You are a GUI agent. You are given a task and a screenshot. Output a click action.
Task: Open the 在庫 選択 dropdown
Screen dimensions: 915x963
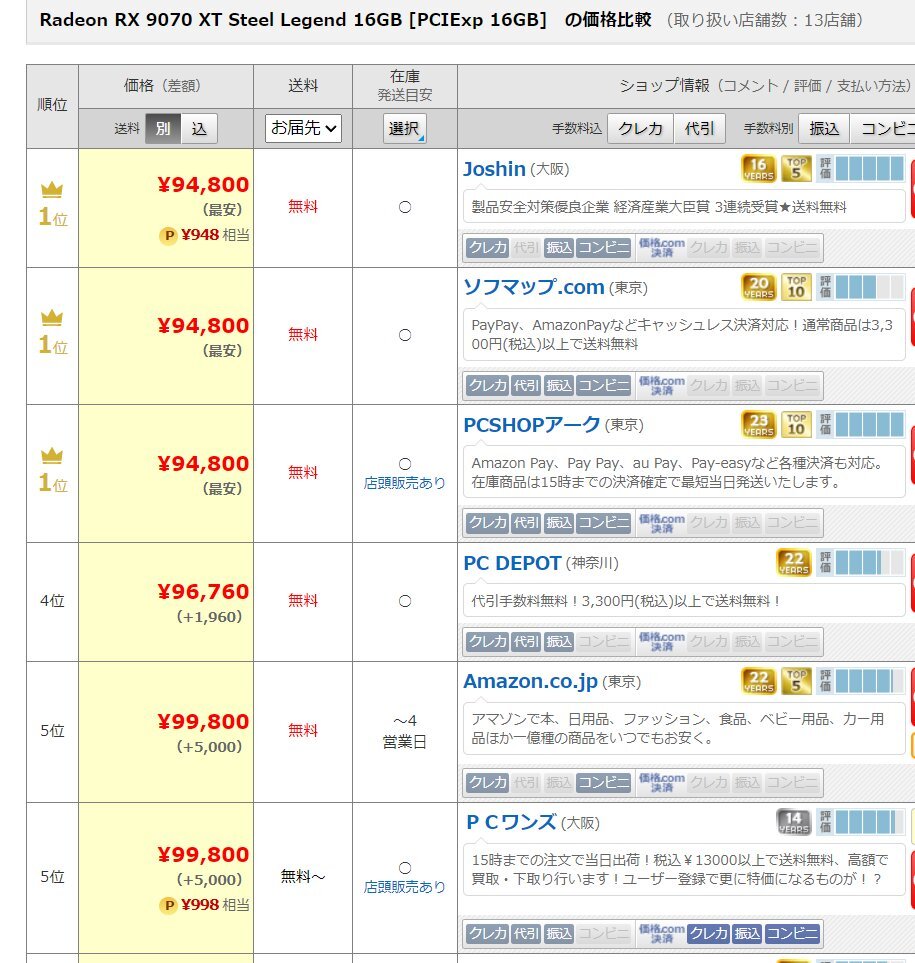point(405,128)
